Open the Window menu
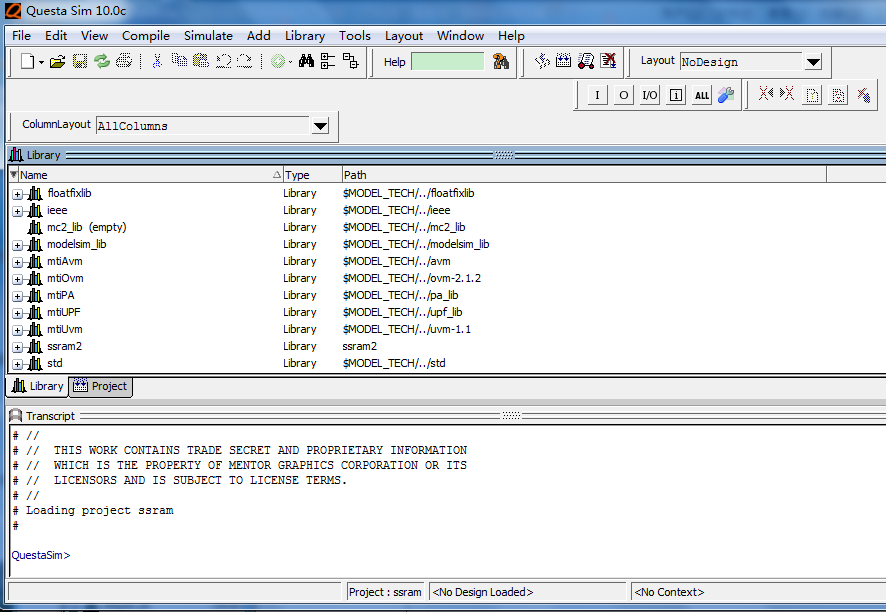This screenshot has height=612, width=886. (x=460, y=36)
